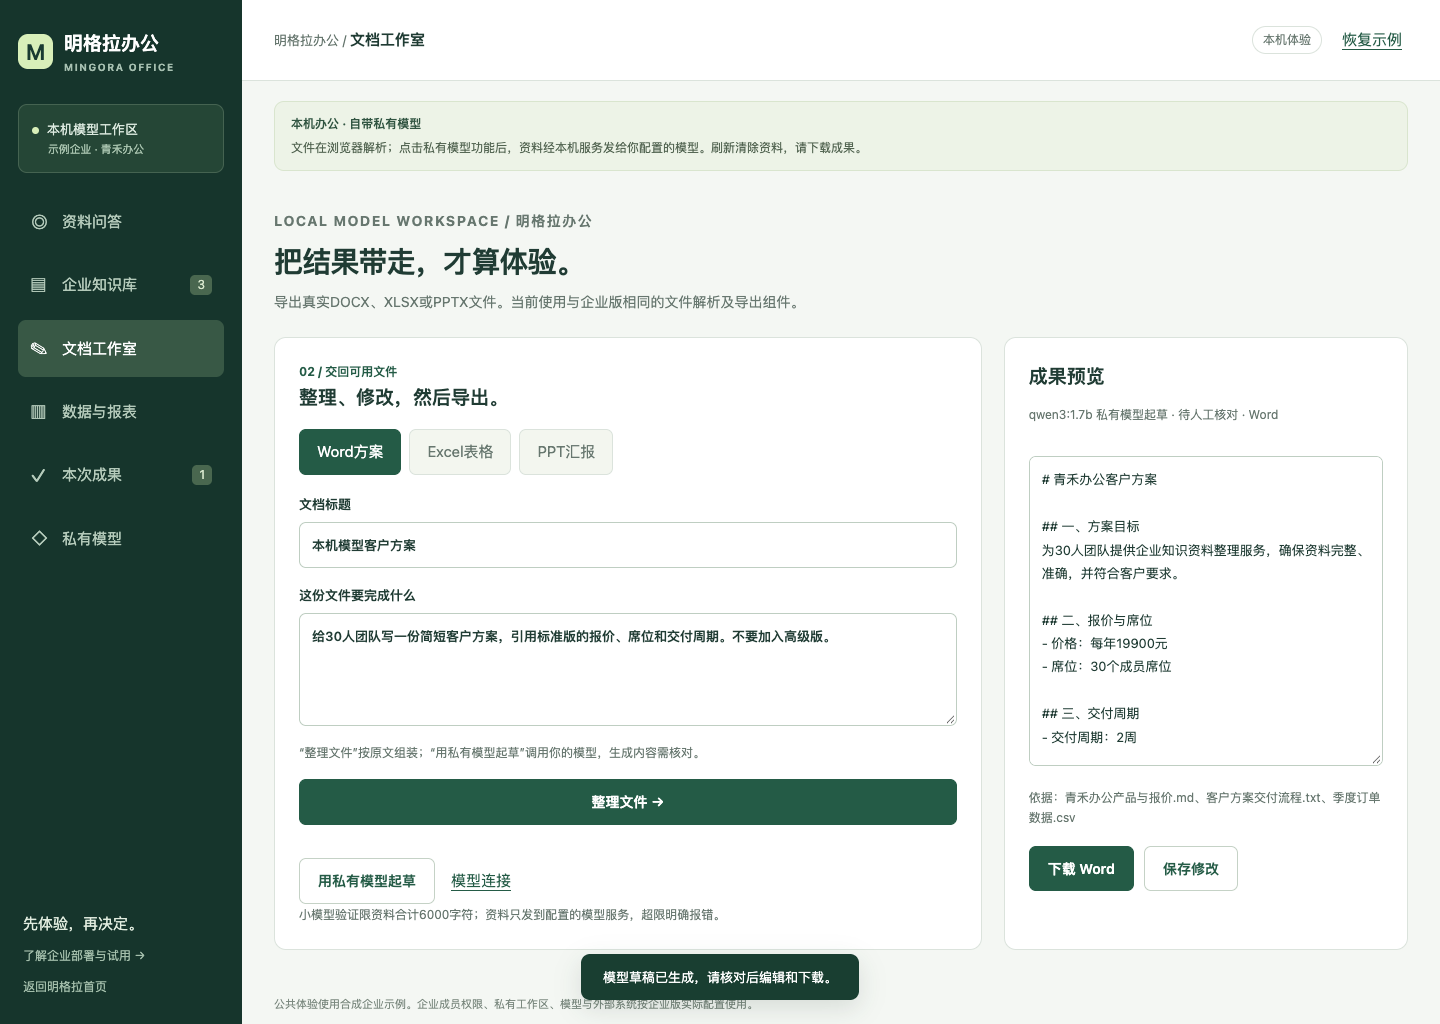Click the 文档标题 input field

point(628,545)
